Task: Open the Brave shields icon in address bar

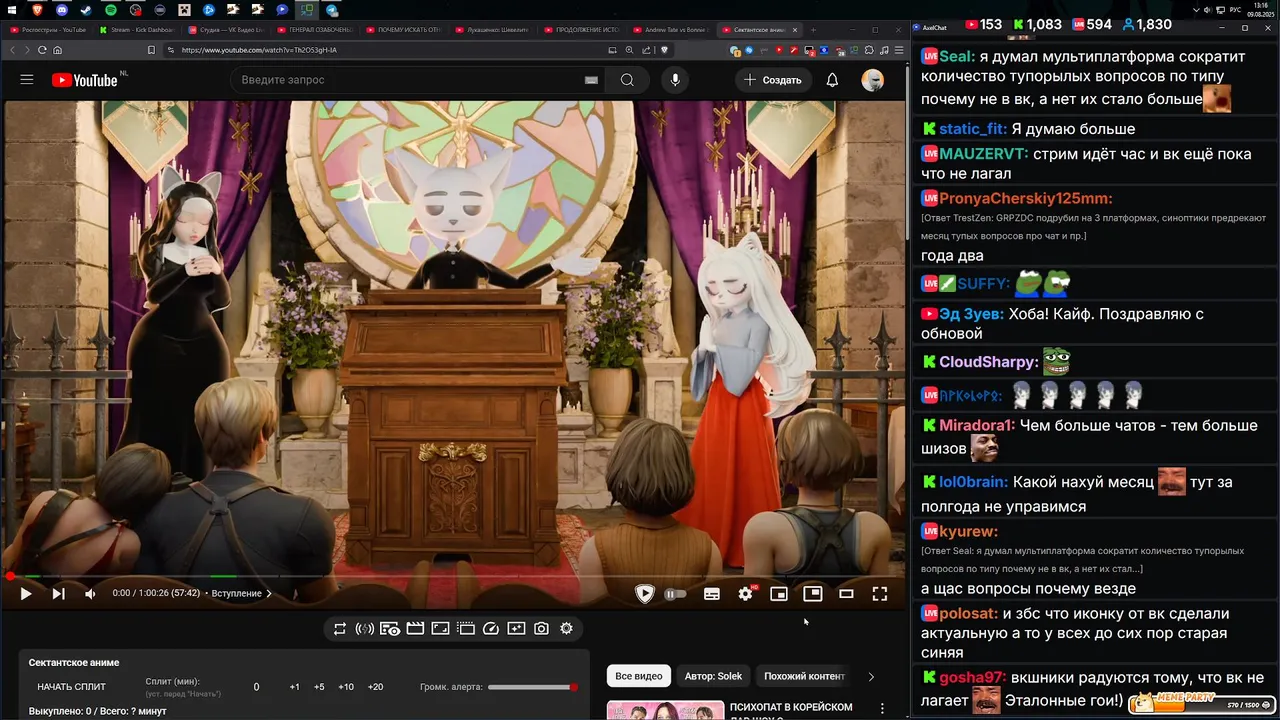Action: pos(664,50)
